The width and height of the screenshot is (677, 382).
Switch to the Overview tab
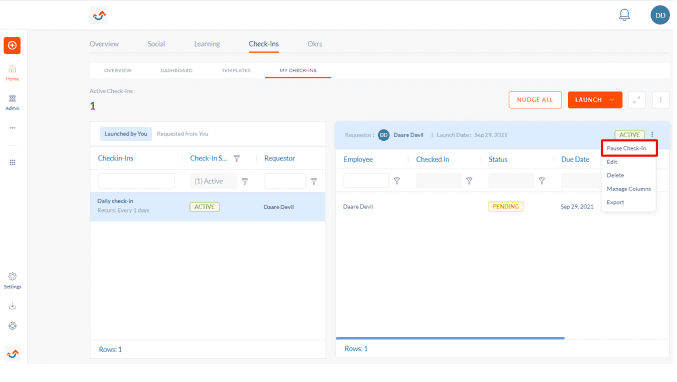coord(104,44)
